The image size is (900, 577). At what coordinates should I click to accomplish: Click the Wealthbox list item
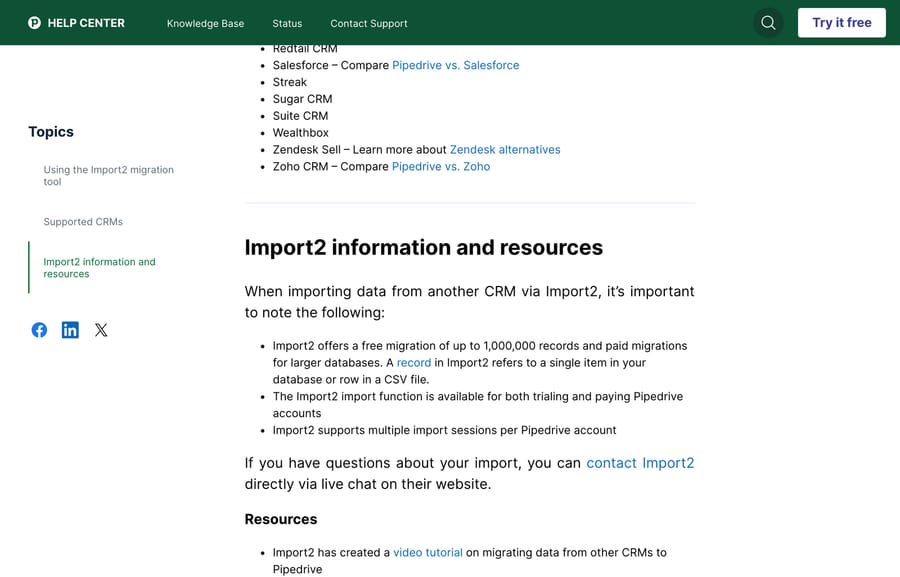click(x=301, y=133)
